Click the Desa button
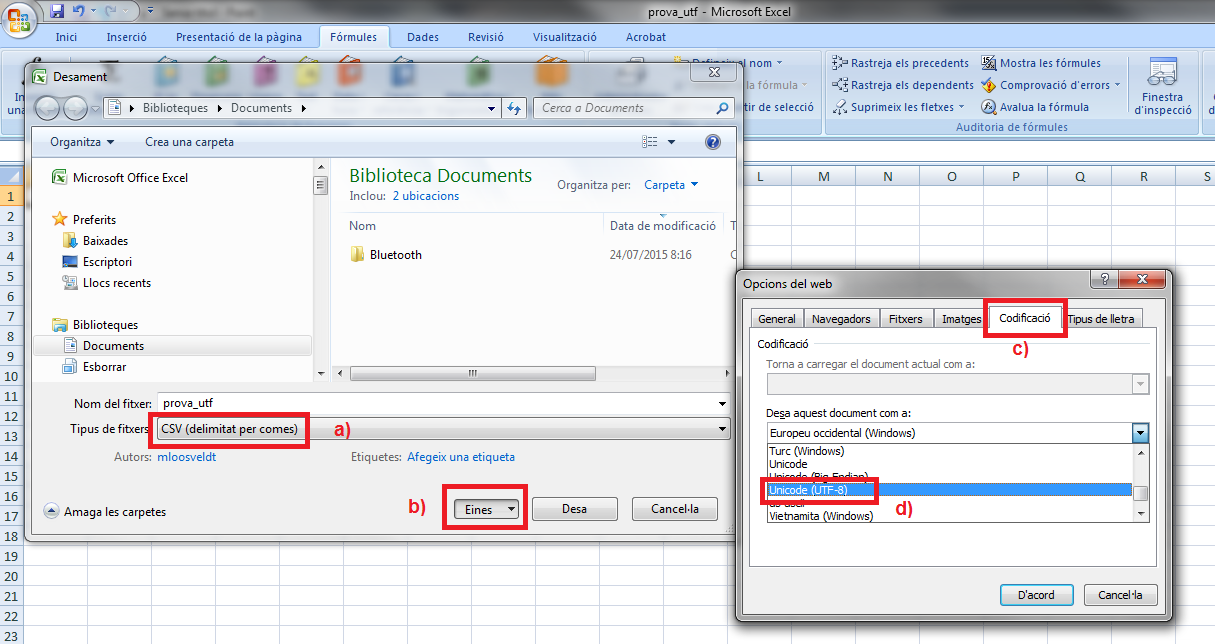This screenshot has width=1215, height=644. click(x=574, y=509)
